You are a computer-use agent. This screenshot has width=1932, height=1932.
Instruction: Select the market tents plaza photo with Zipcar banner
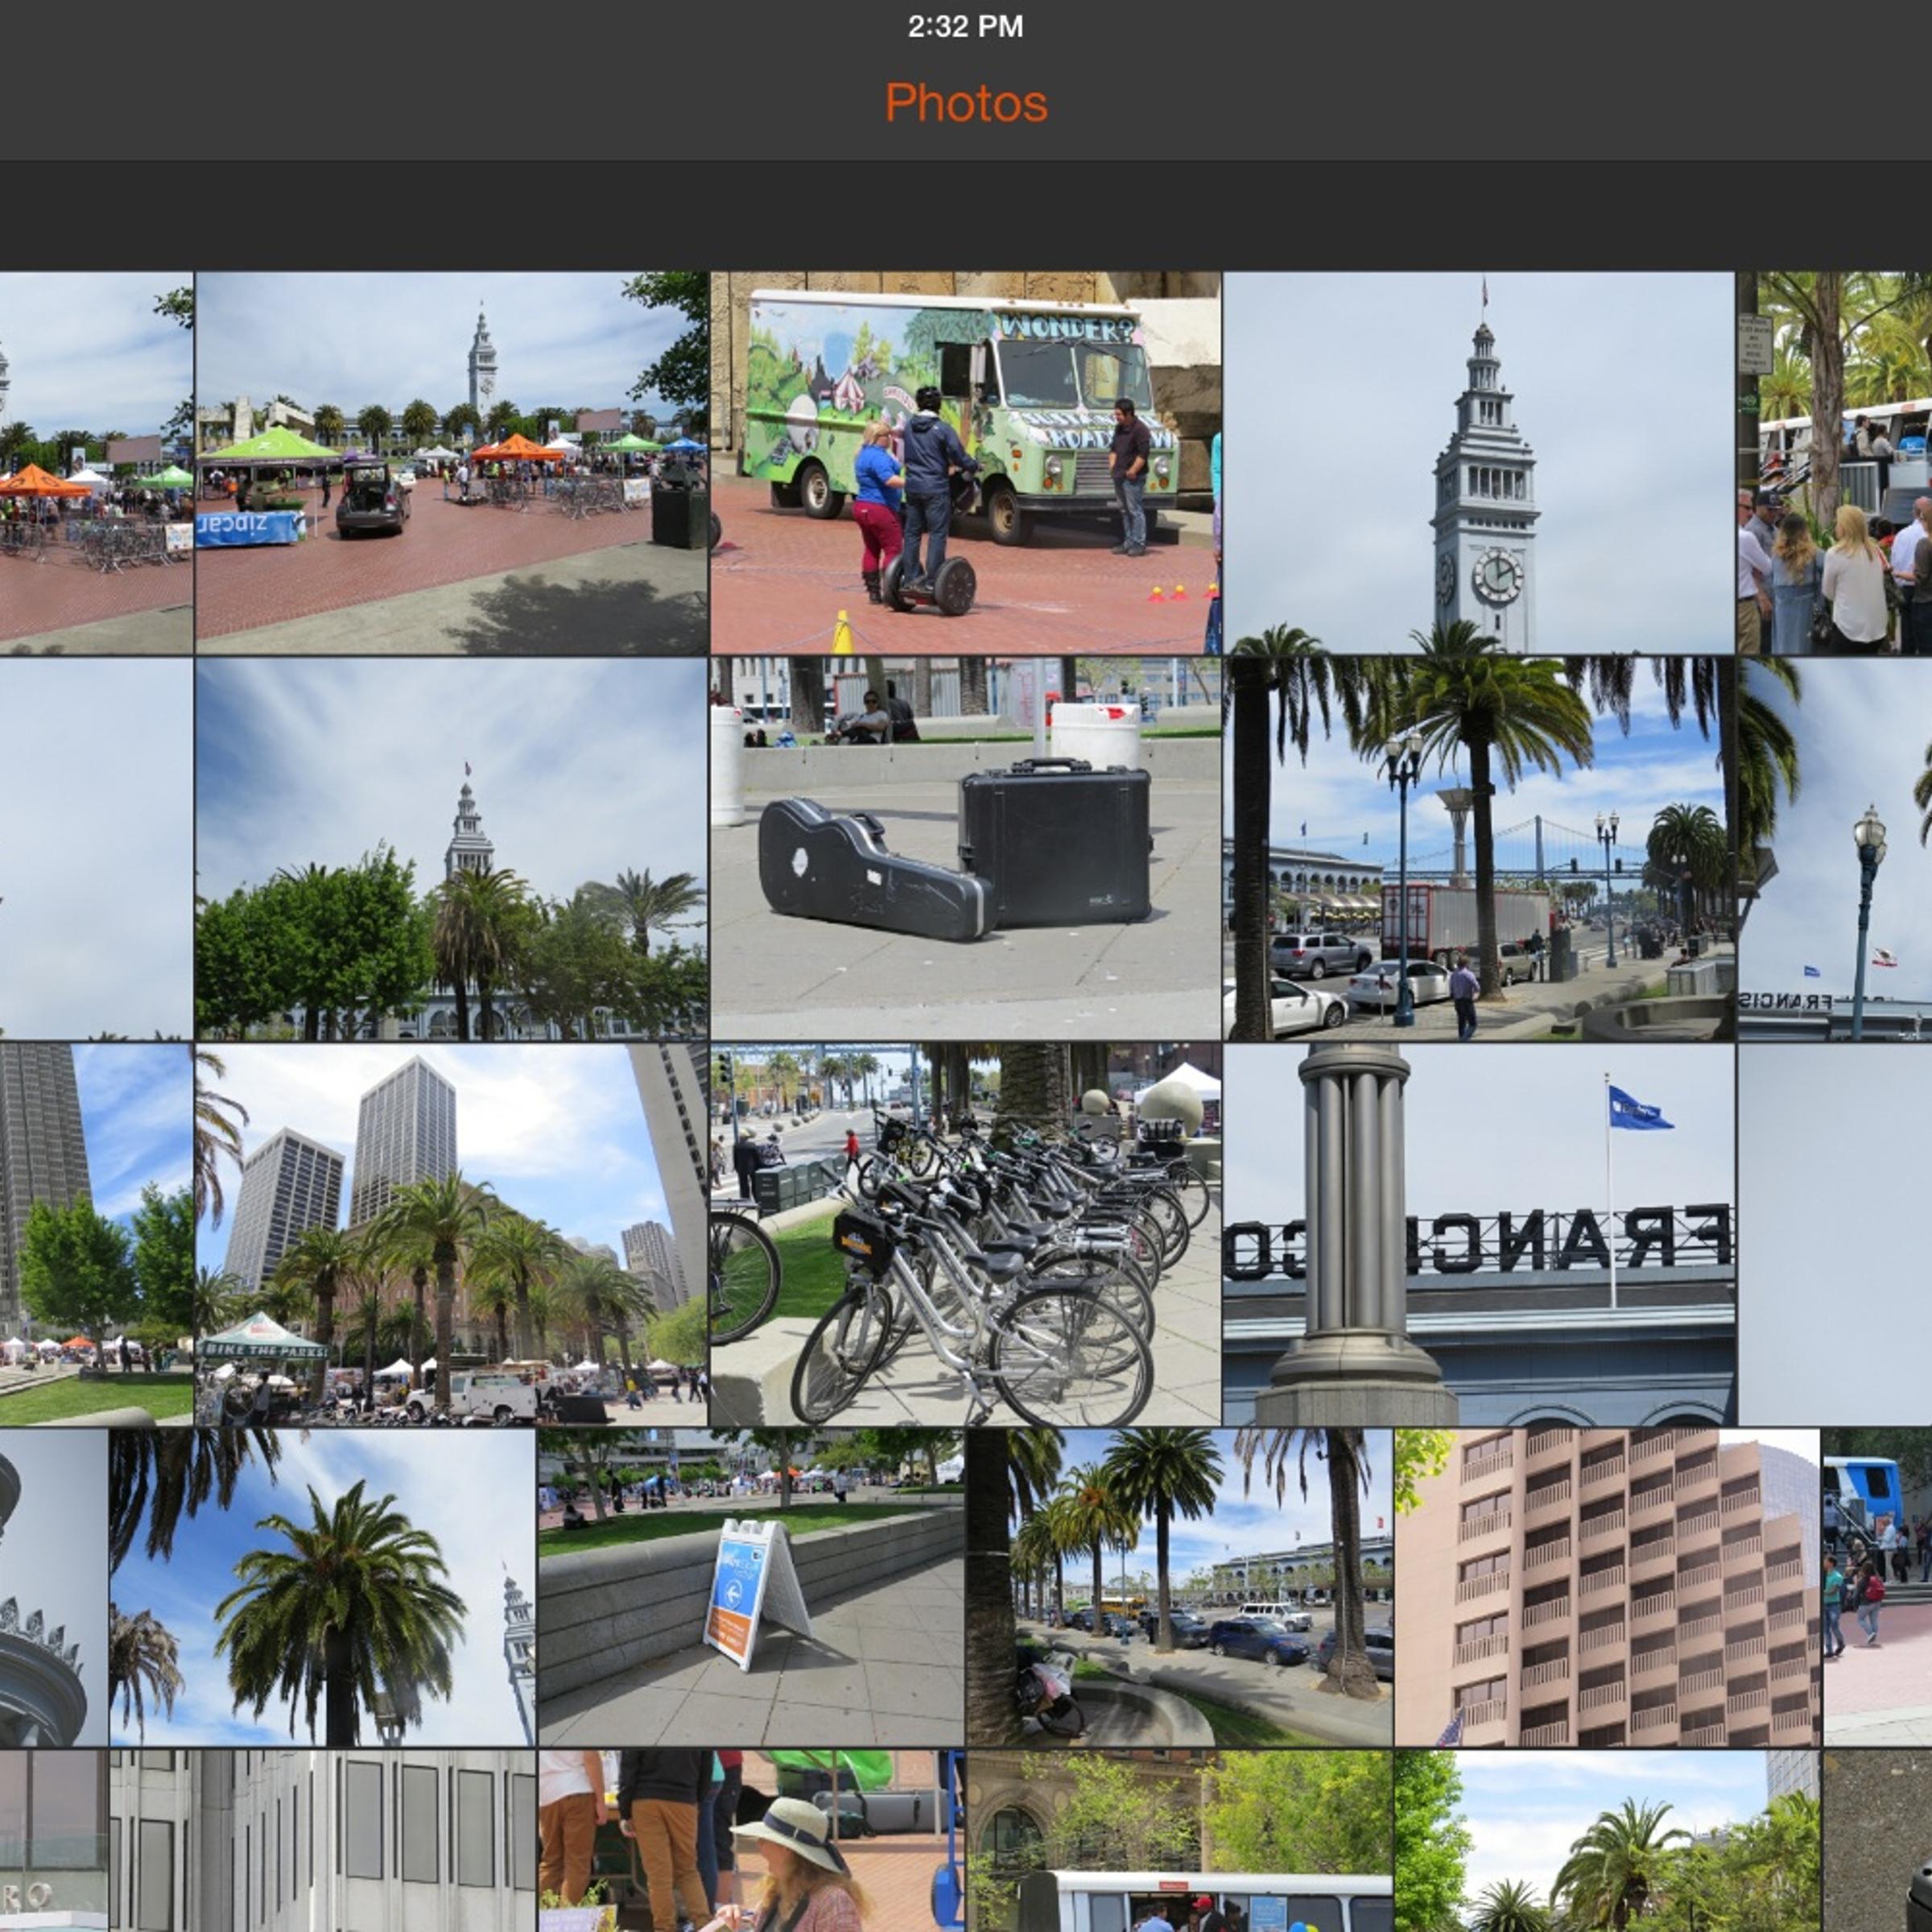451,463
